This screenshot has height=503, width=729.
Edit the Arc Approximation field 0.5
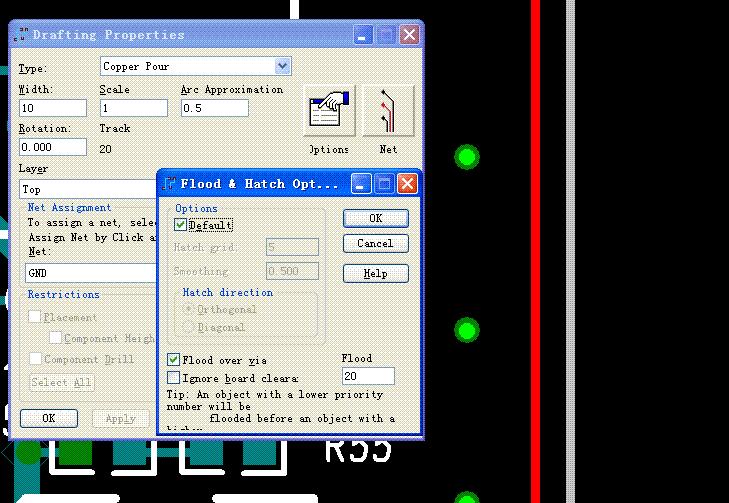point(214,108)
